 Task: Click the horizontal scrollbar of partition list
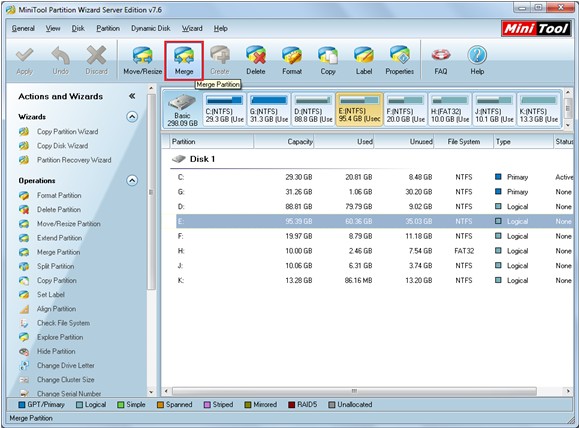[354, 391]
